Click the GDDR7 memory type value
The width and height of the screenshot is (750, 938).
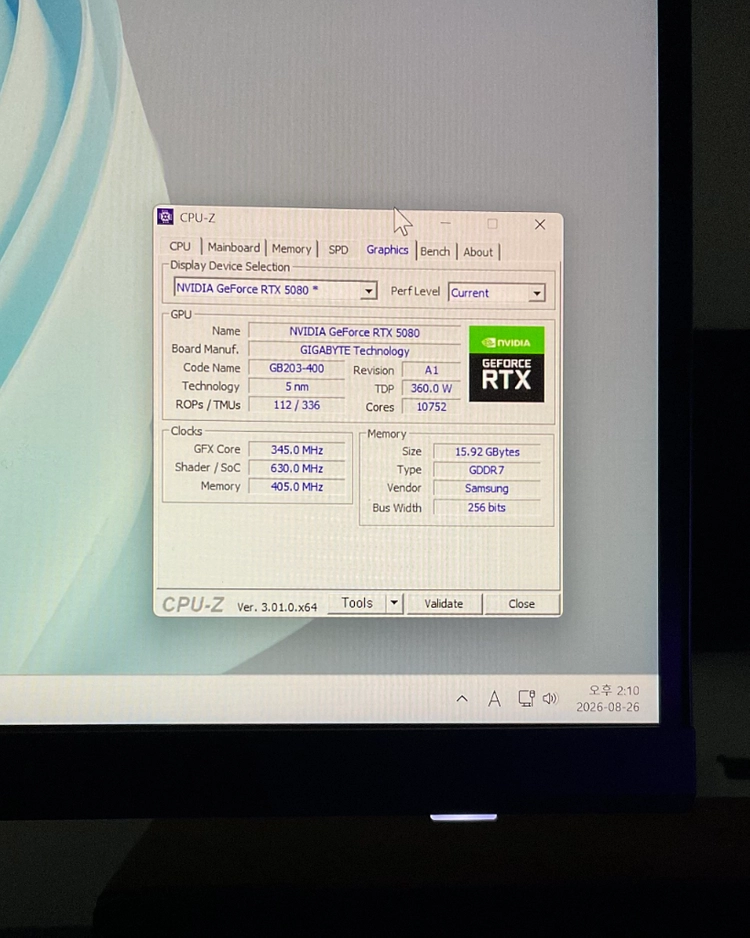point(487,470)
